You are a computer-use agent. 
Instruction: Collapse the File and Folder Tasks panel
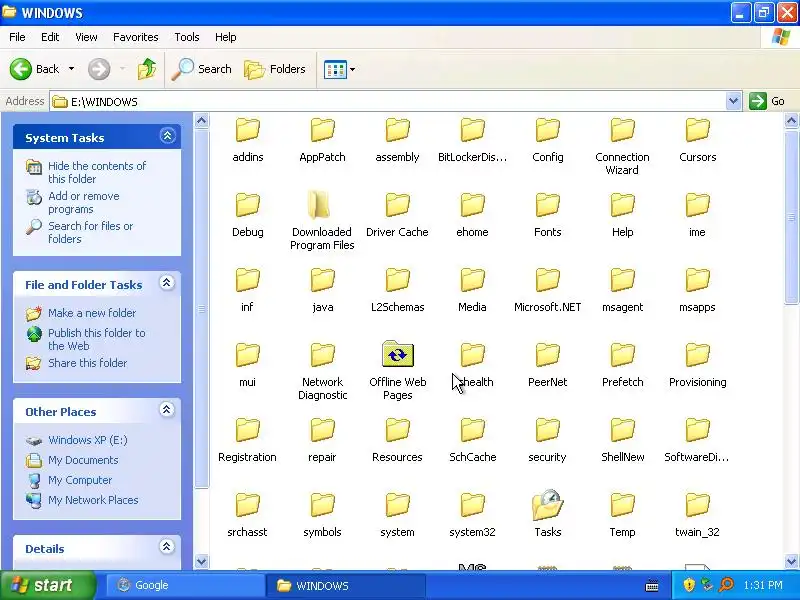point(167,283)
